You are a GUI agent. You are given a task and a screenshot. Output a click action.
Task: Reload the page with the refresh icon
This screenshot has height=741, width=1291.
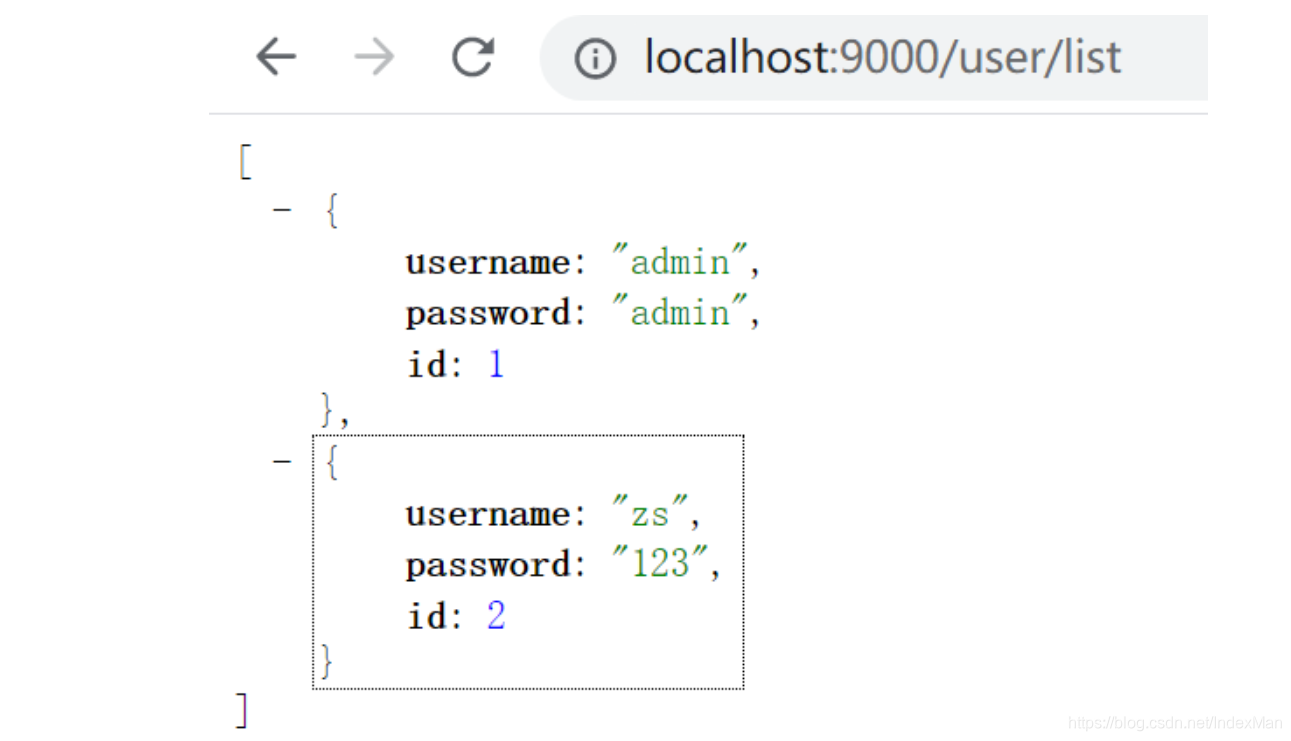click(472, 57)
